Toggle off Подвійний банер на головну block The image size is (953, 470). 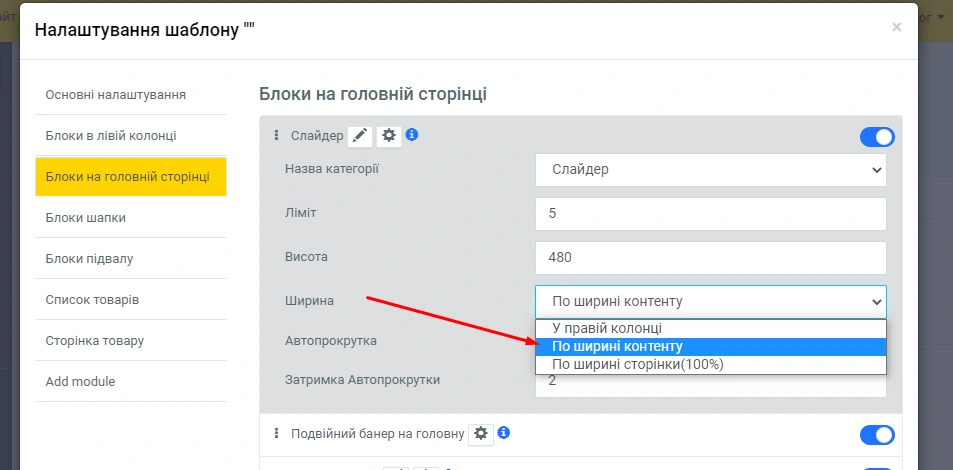[877, 434]
